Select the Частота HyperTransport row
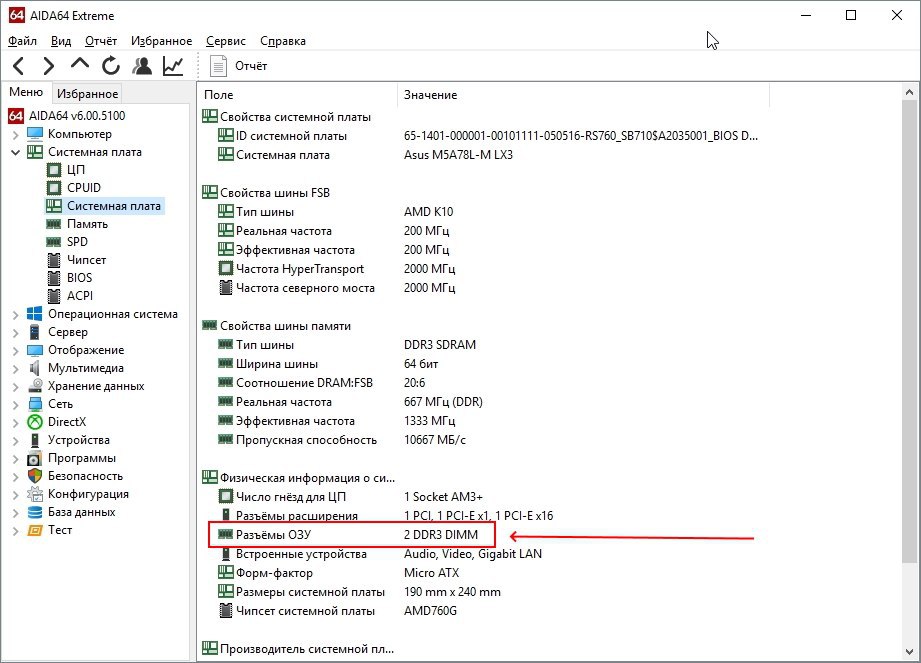Screen dimensions: 921x663 point(337,269)
